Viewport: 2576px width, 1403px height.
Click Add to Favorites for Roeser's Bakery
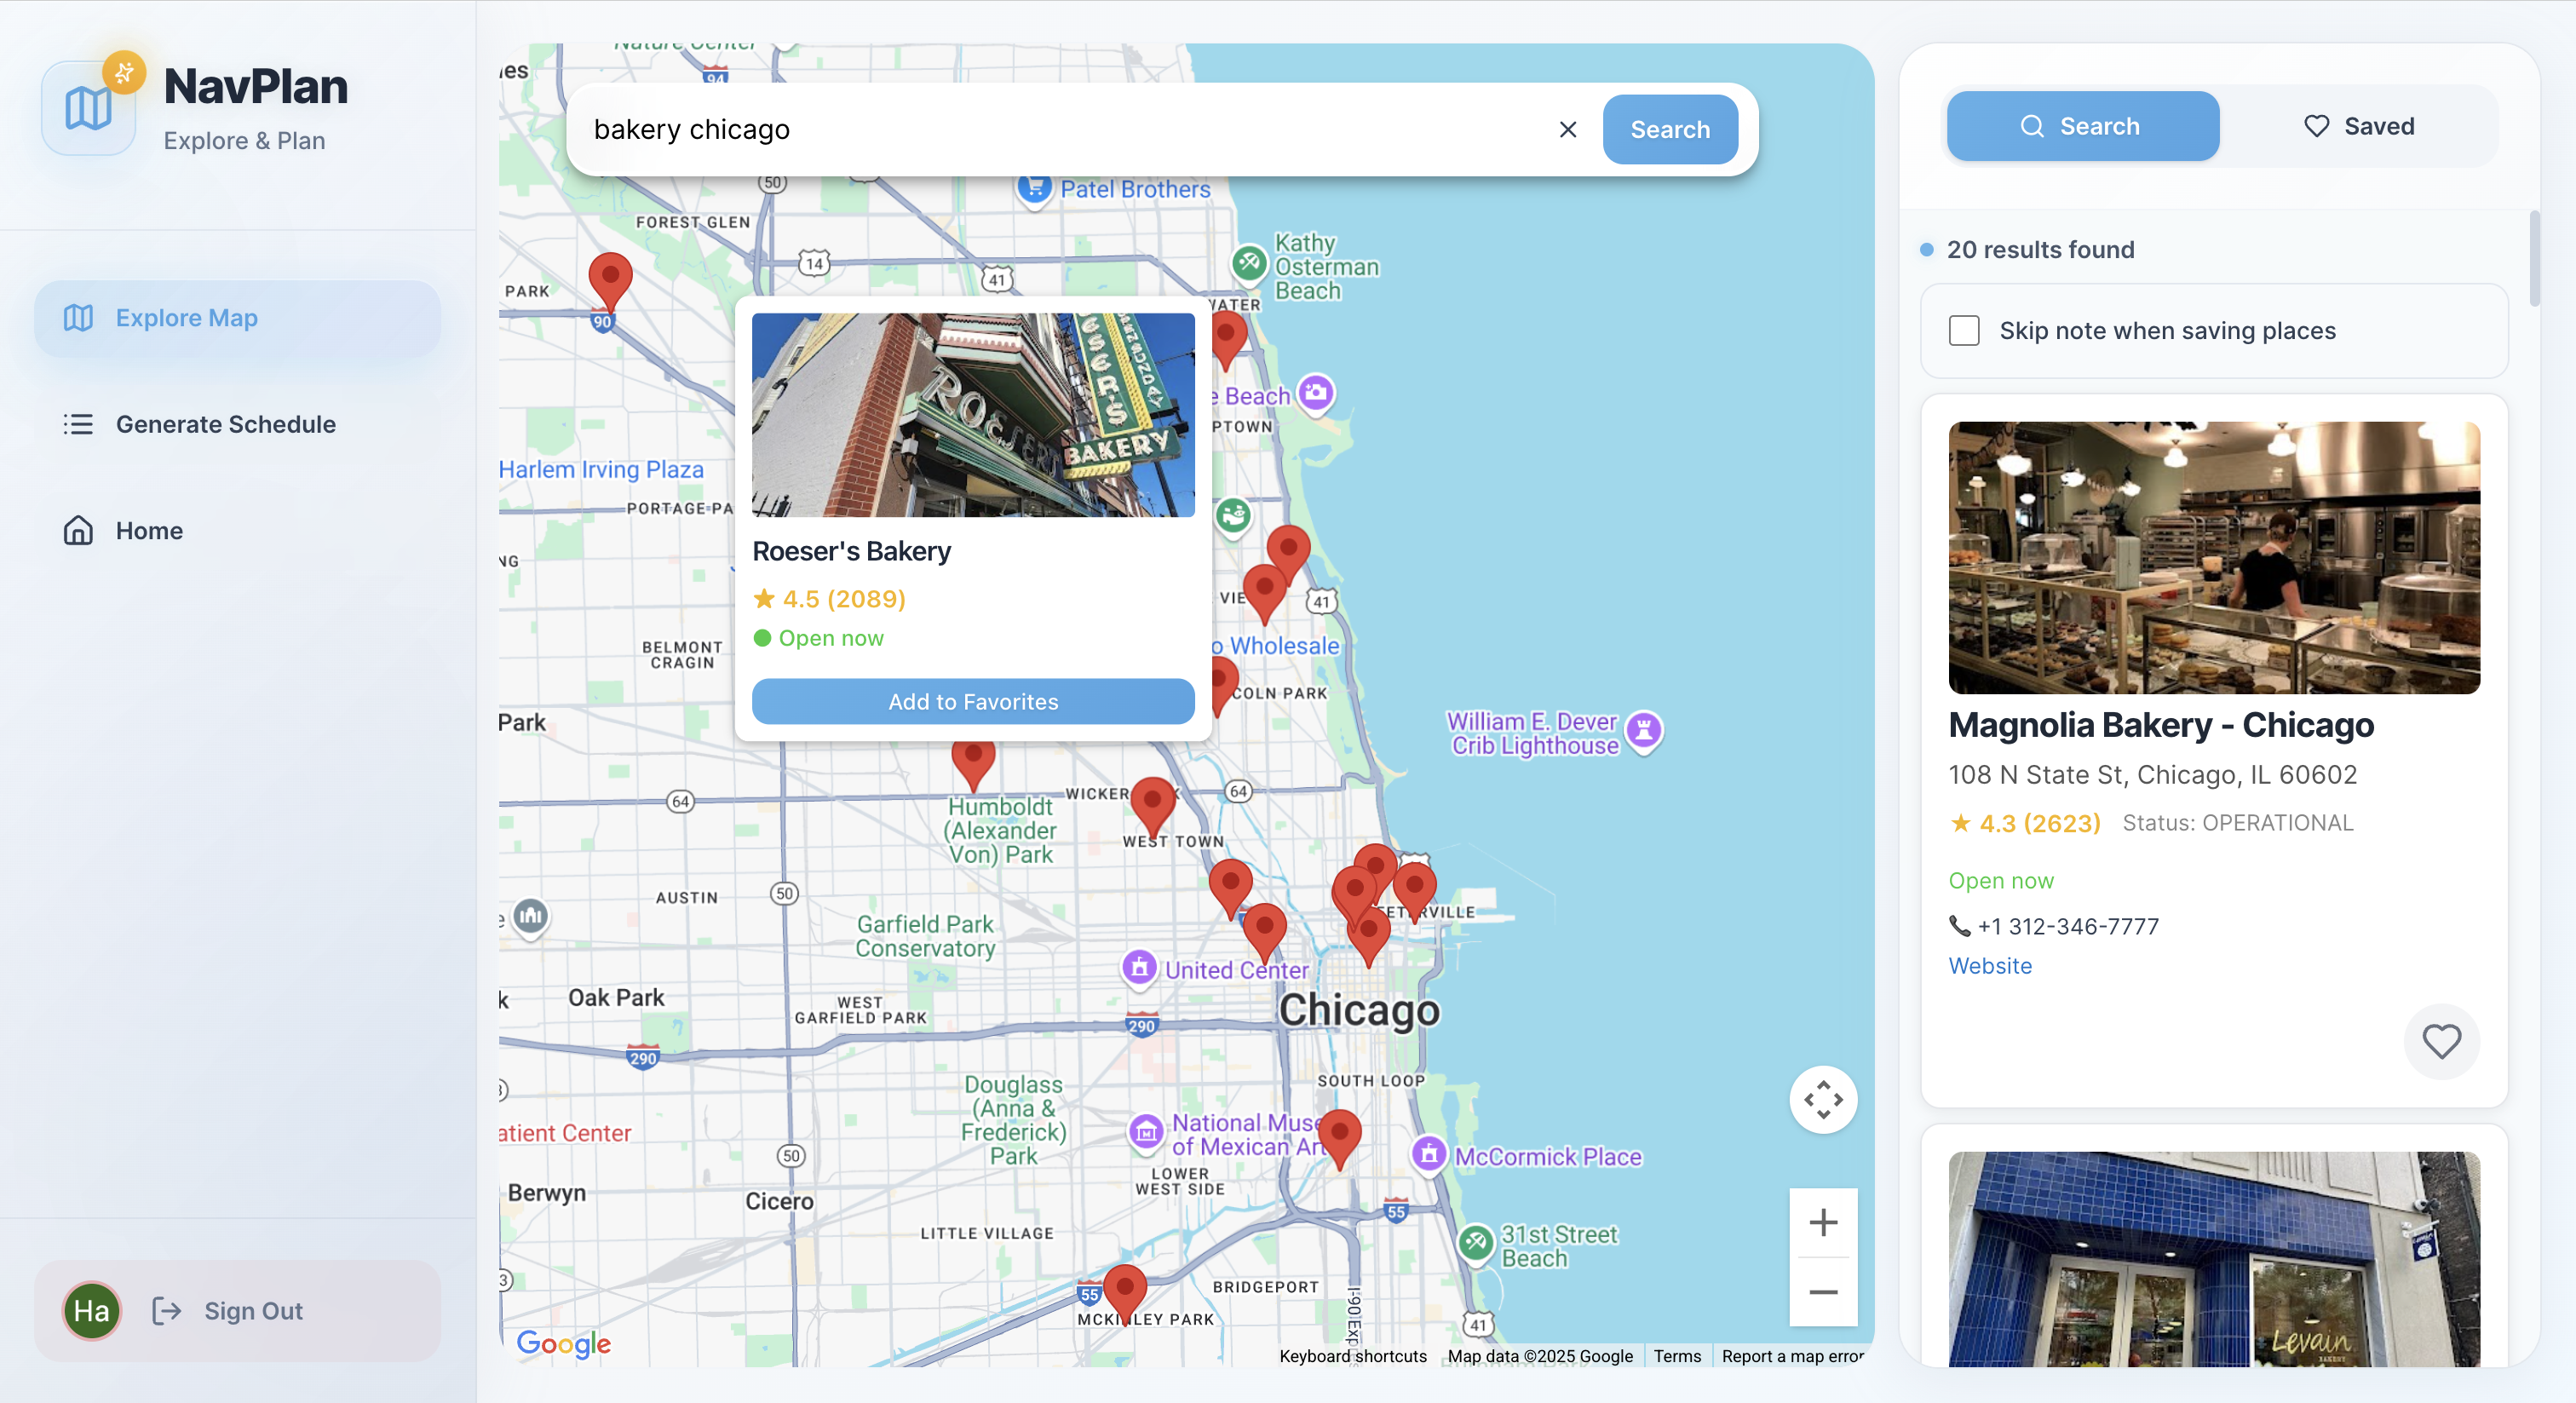pos(972,702)
